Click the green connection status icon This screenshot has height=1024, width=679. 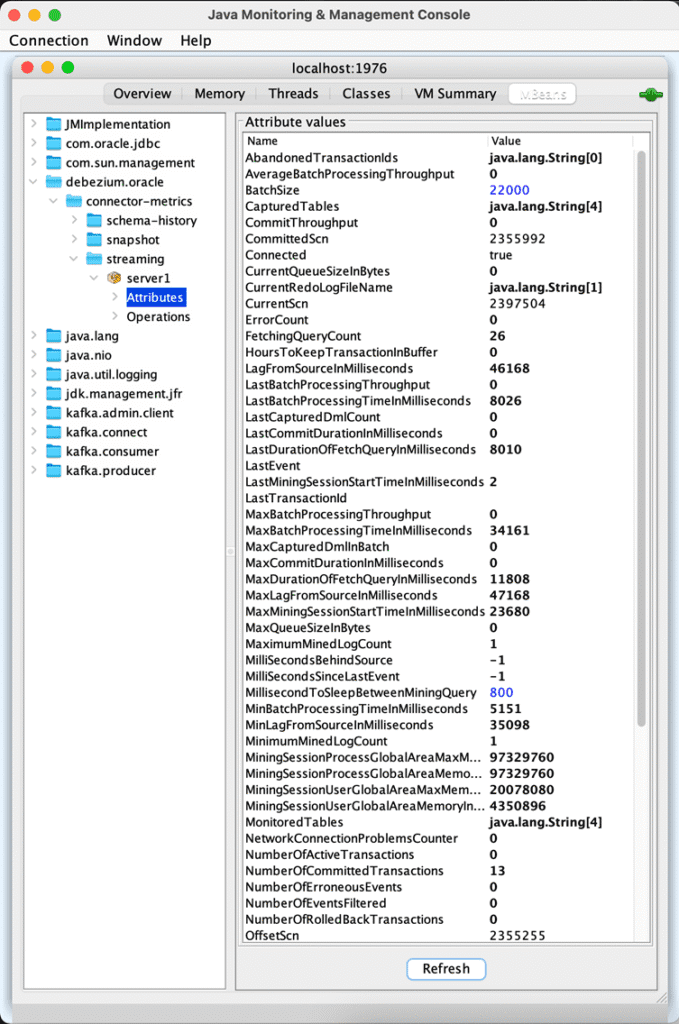coord(651,95)
